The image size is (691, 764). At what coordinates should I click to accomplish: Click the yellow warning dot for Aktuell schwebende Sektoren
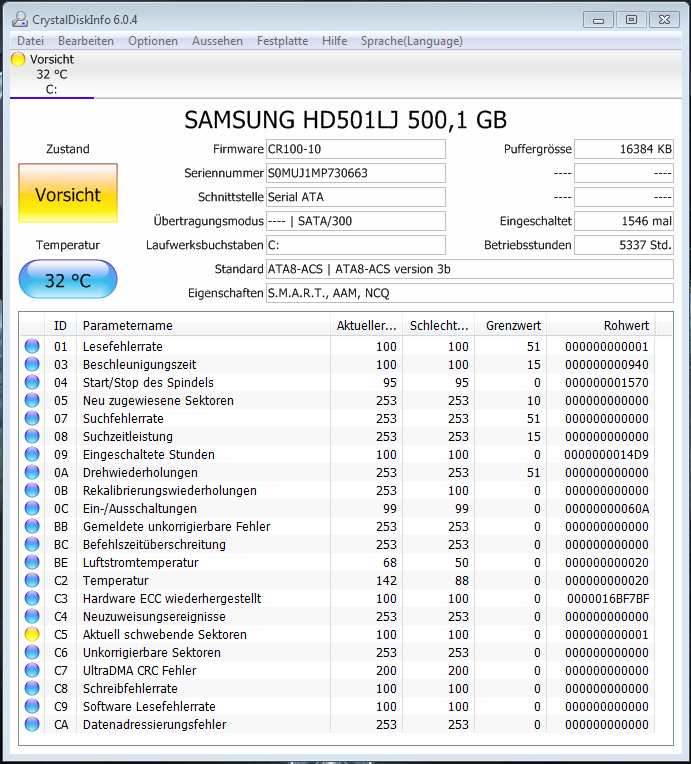tap(32, 634)
